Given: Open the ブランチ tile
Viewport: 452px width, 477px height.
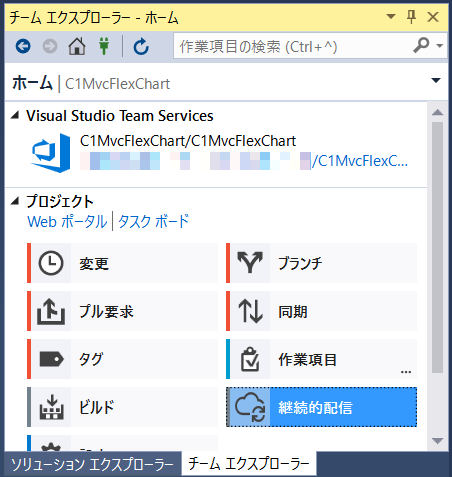Looking at the screenshot, I should 321,263.
